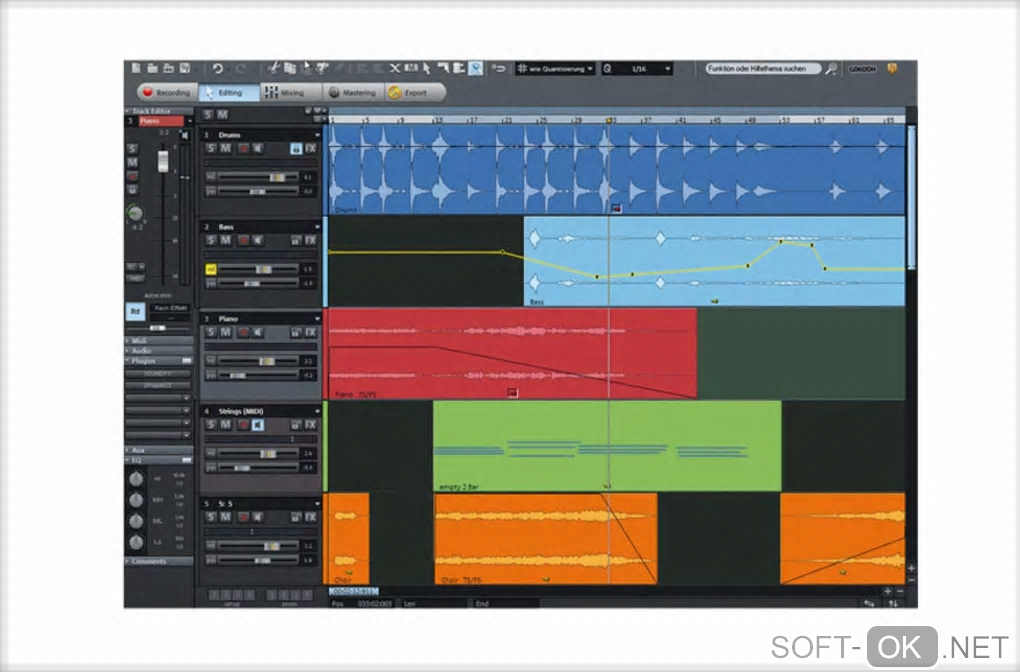This screenshot has width=1020, height=672.
Task: Mute the Drums track
Action: point(225,148)
